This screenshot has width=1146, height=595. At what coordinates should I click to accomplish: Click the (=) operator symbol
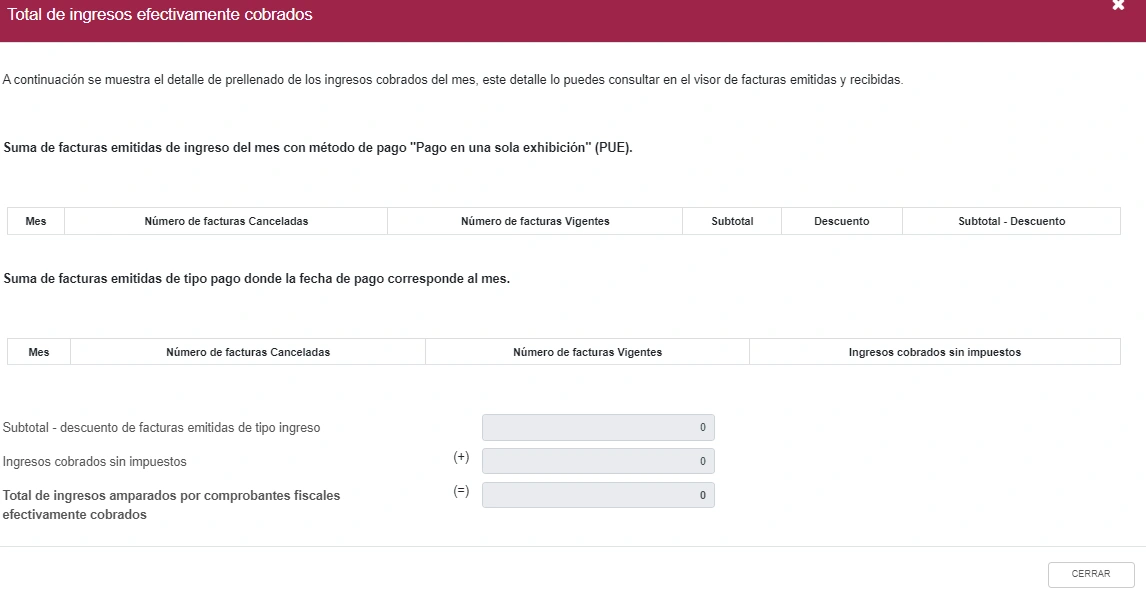461,490
